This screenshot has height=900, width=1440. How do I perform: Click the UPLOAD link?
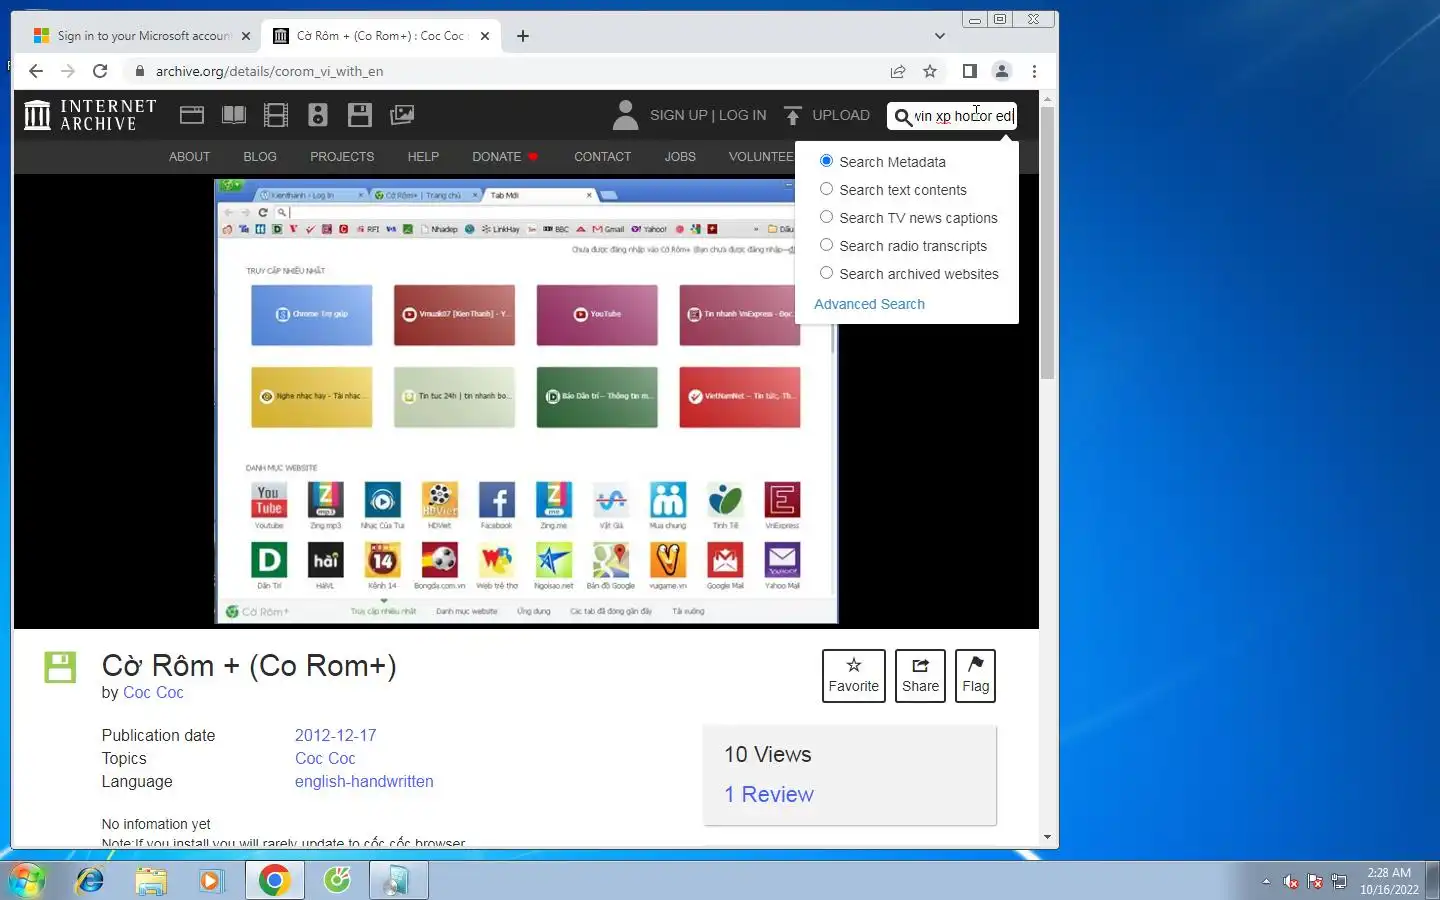(x=841, y=115)
